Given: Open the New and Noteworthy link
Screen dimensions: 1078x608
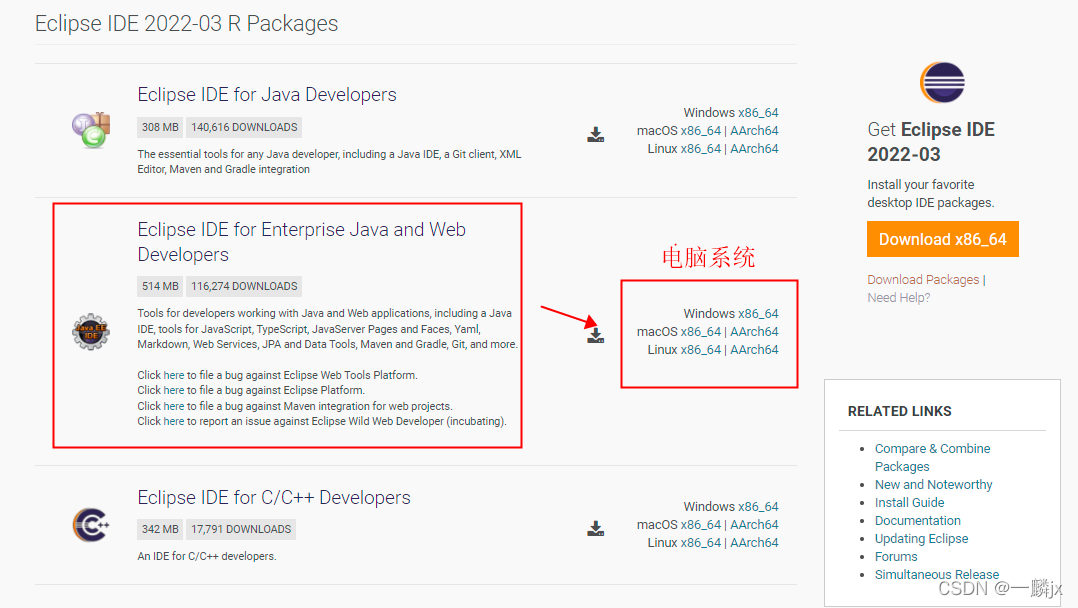Looking at the screenshot, I should coord(934,484).
